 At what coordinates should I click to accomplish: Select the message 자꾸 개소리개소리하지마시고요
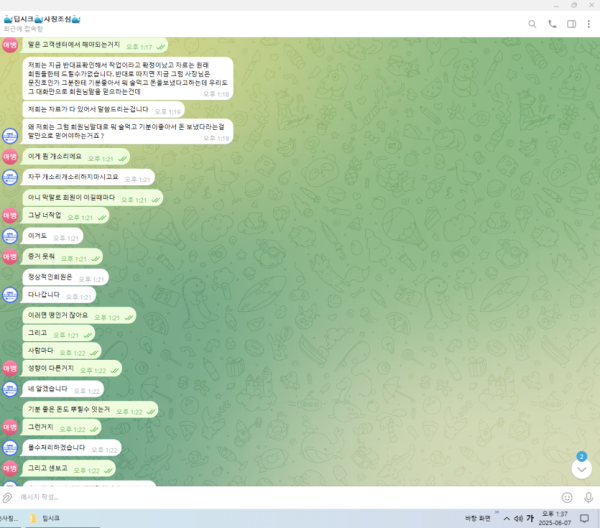[x=88, y=177]
